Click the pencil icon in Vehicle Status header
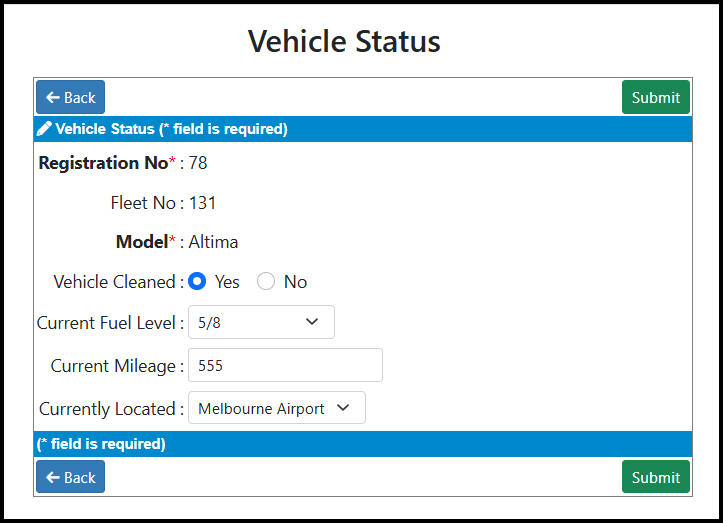The height and width of the screenshot is (523, 723). point(44,129)
